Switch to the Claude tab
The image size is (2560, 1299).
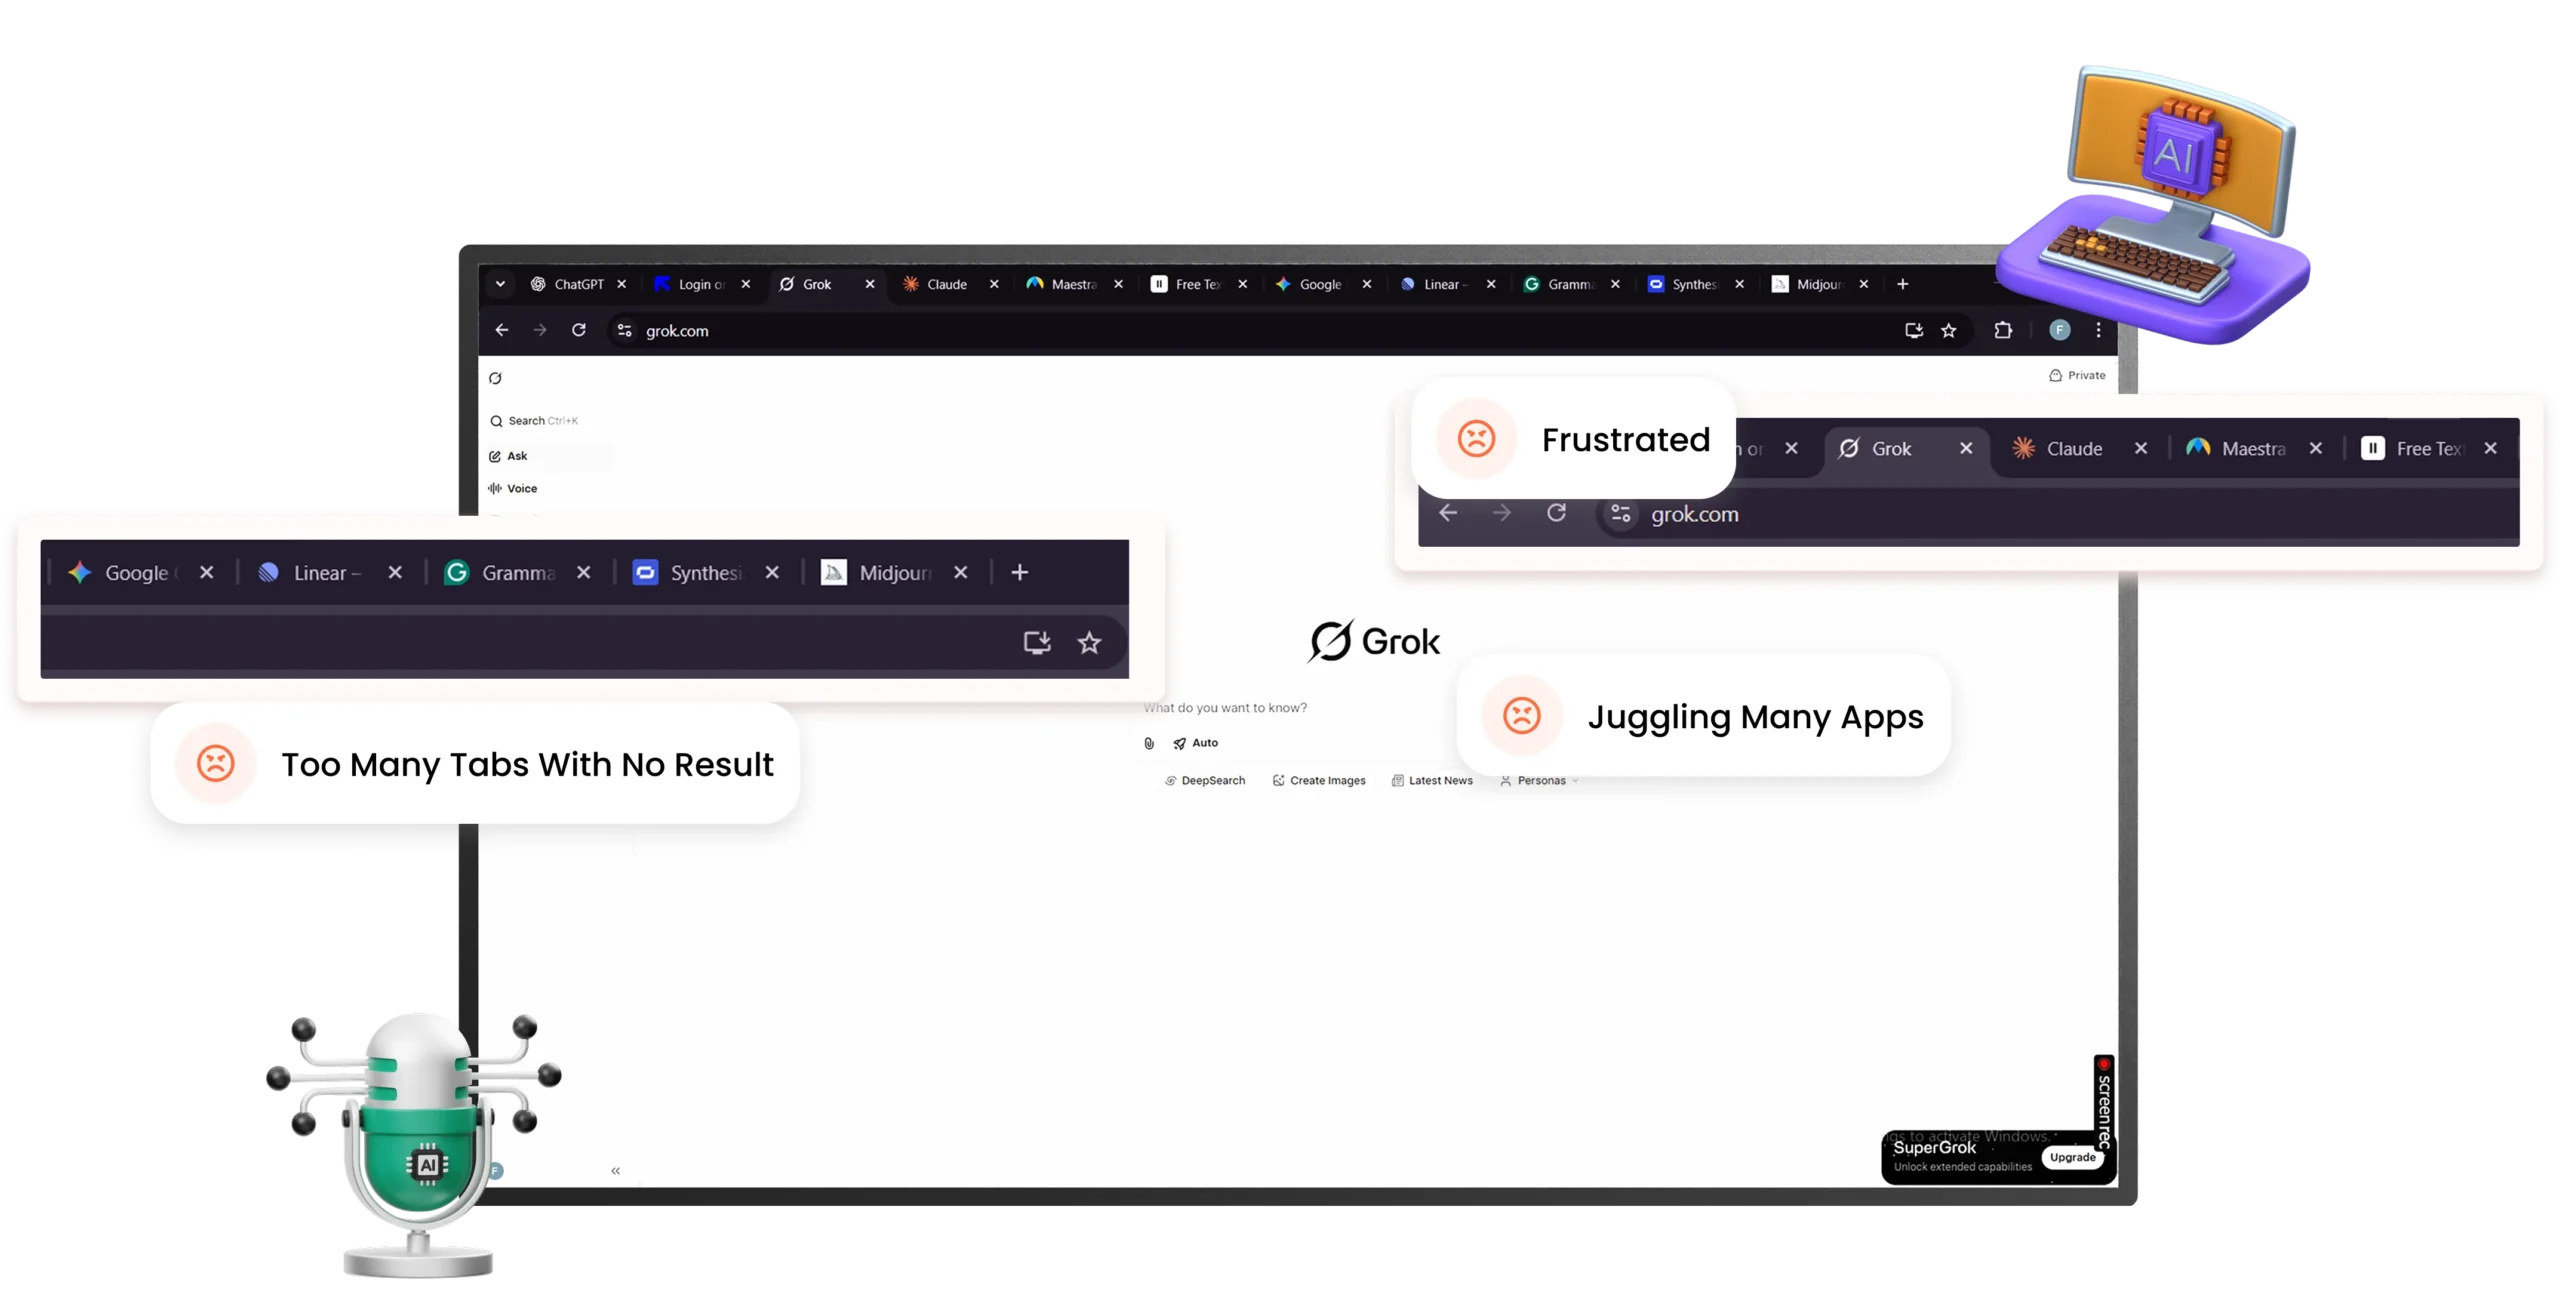[945, 284]
